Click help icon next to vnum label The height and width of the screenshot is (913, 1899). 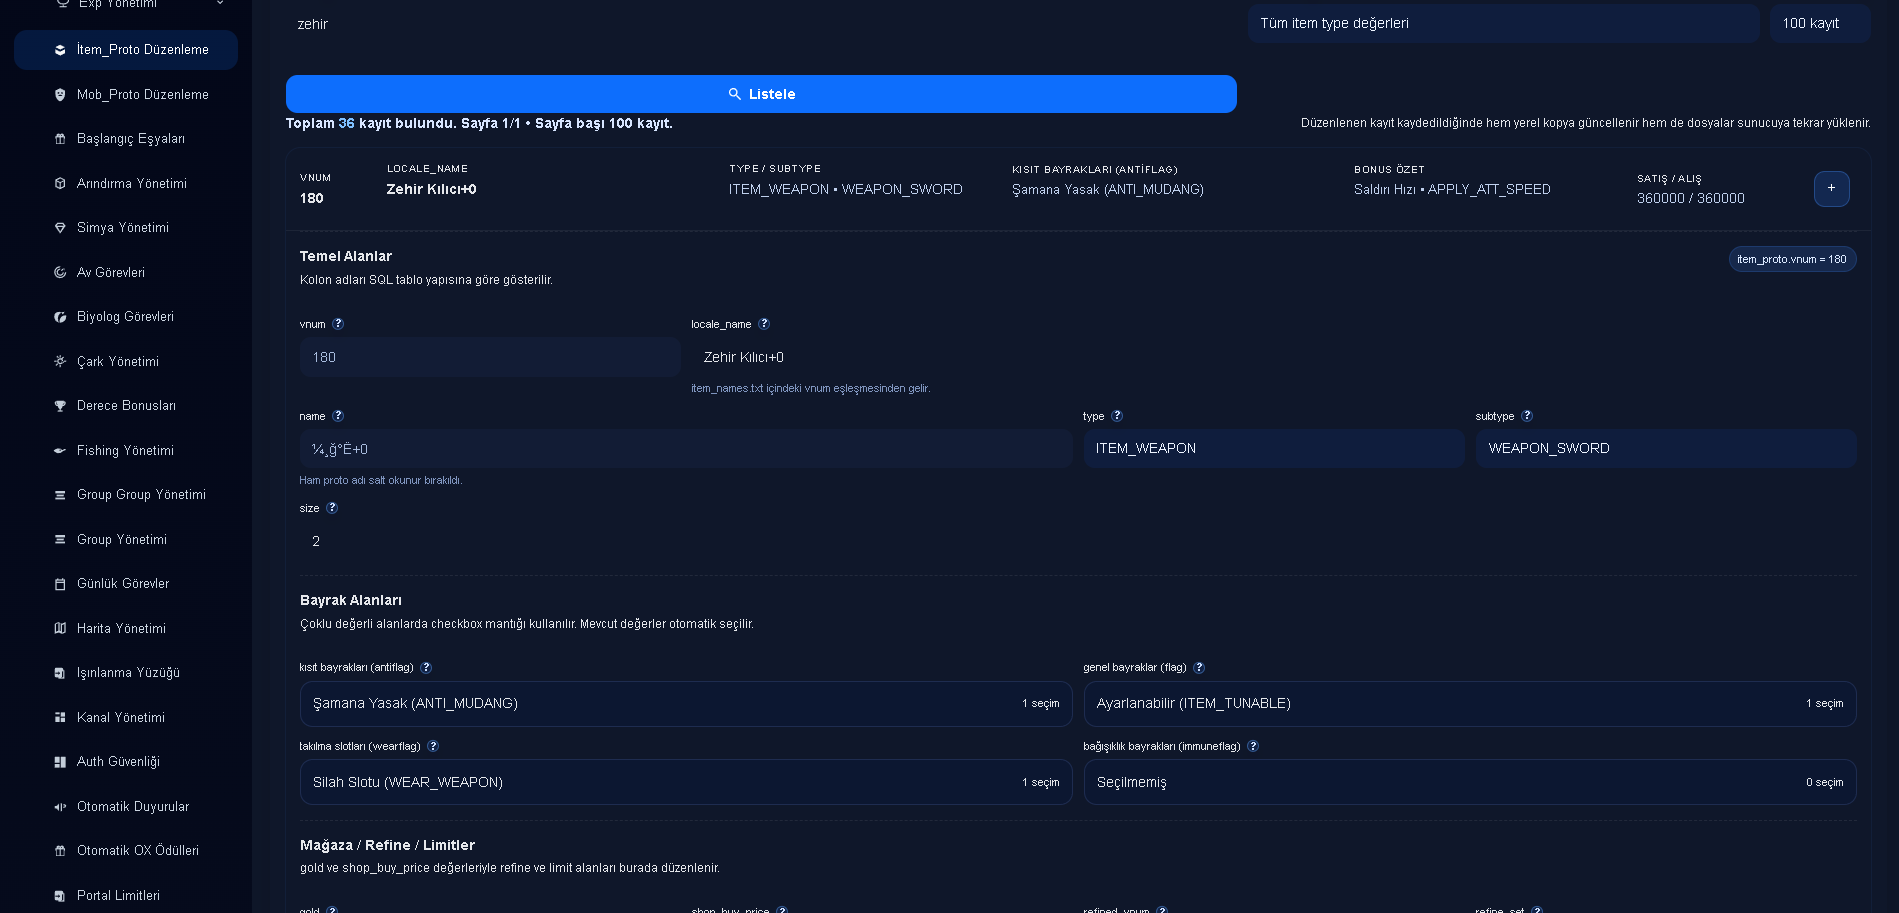[338, 324]
